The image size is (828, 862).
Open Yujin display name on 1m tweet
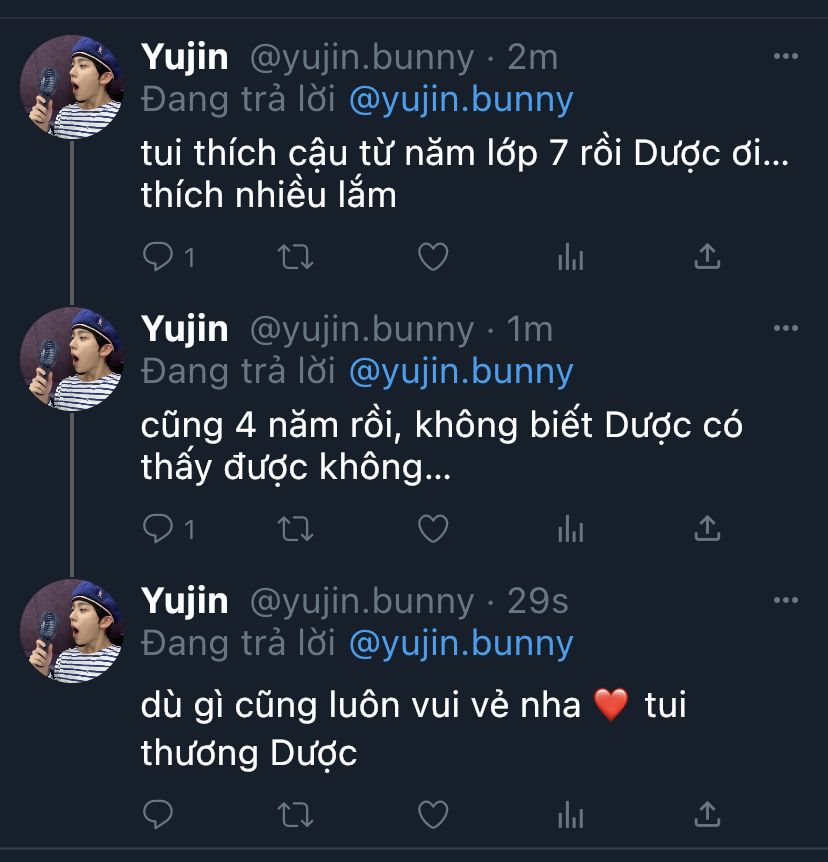pyautogui.click(x=184, y=329)
